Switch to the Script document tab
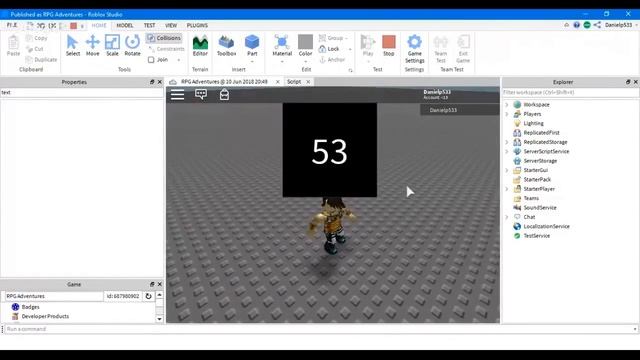The image size is (640, 360). [294, 82]
